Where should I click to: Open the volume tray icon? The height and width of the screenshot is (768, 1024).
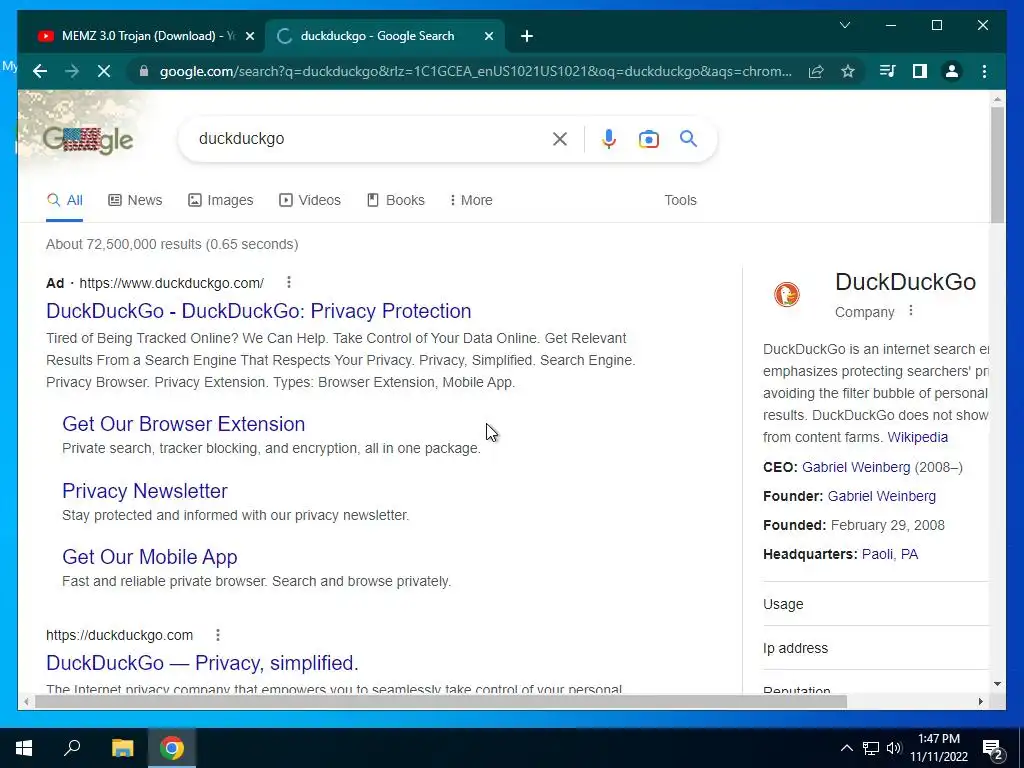[894, 748]
